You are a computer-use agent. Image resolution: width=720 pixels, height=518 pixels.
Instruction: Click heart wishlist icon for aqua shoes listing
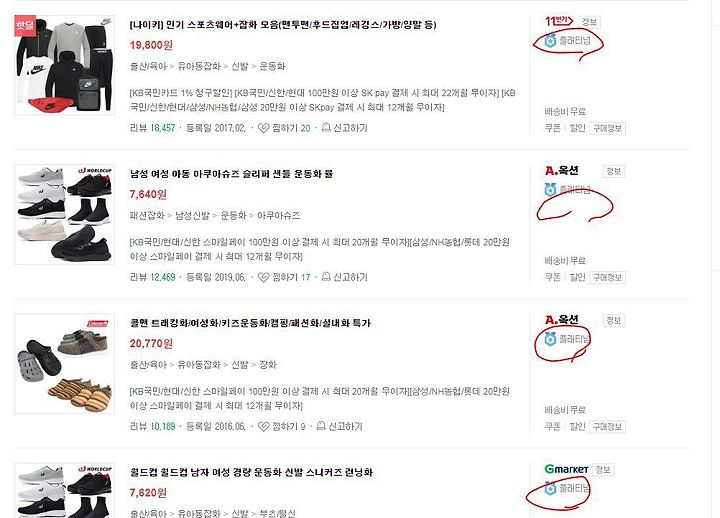263,277
